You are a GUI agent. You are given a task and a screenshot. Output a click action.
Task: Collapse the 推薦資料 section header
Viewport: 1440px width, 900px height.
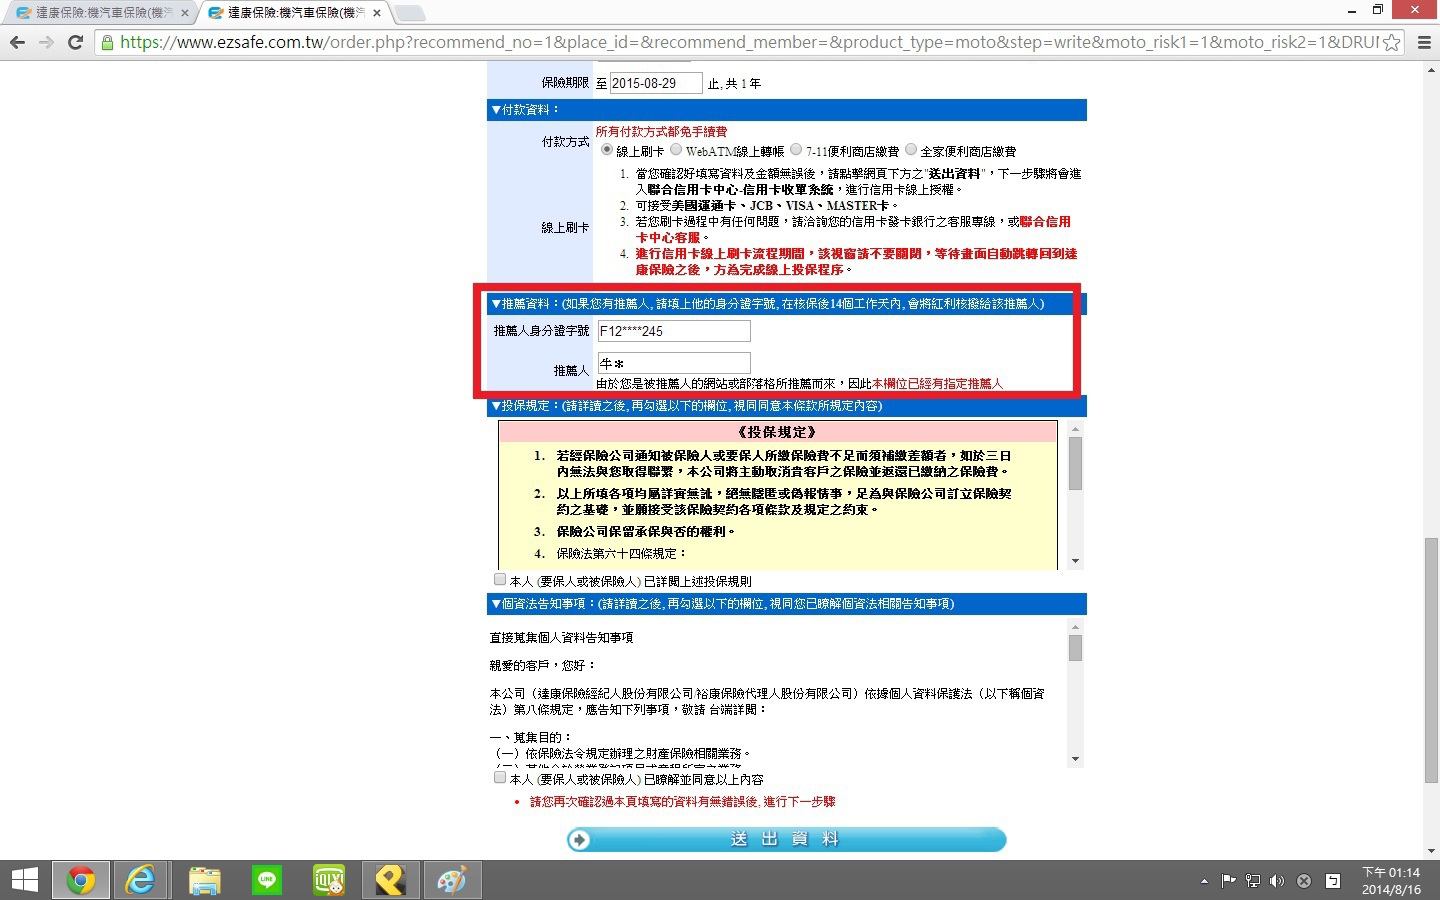point(787,304)
